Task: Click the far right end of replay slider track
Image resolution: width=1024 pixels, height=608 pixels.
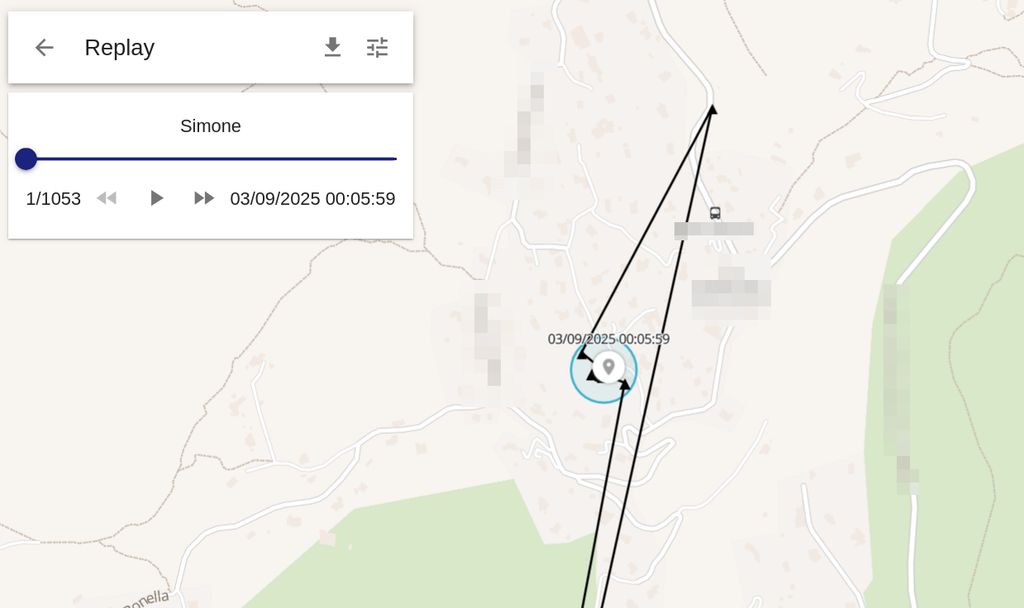Action: (395, 159)
